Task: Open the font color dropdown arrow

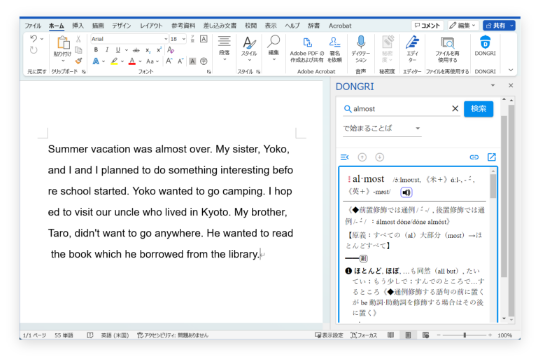Action: (140, 62)
